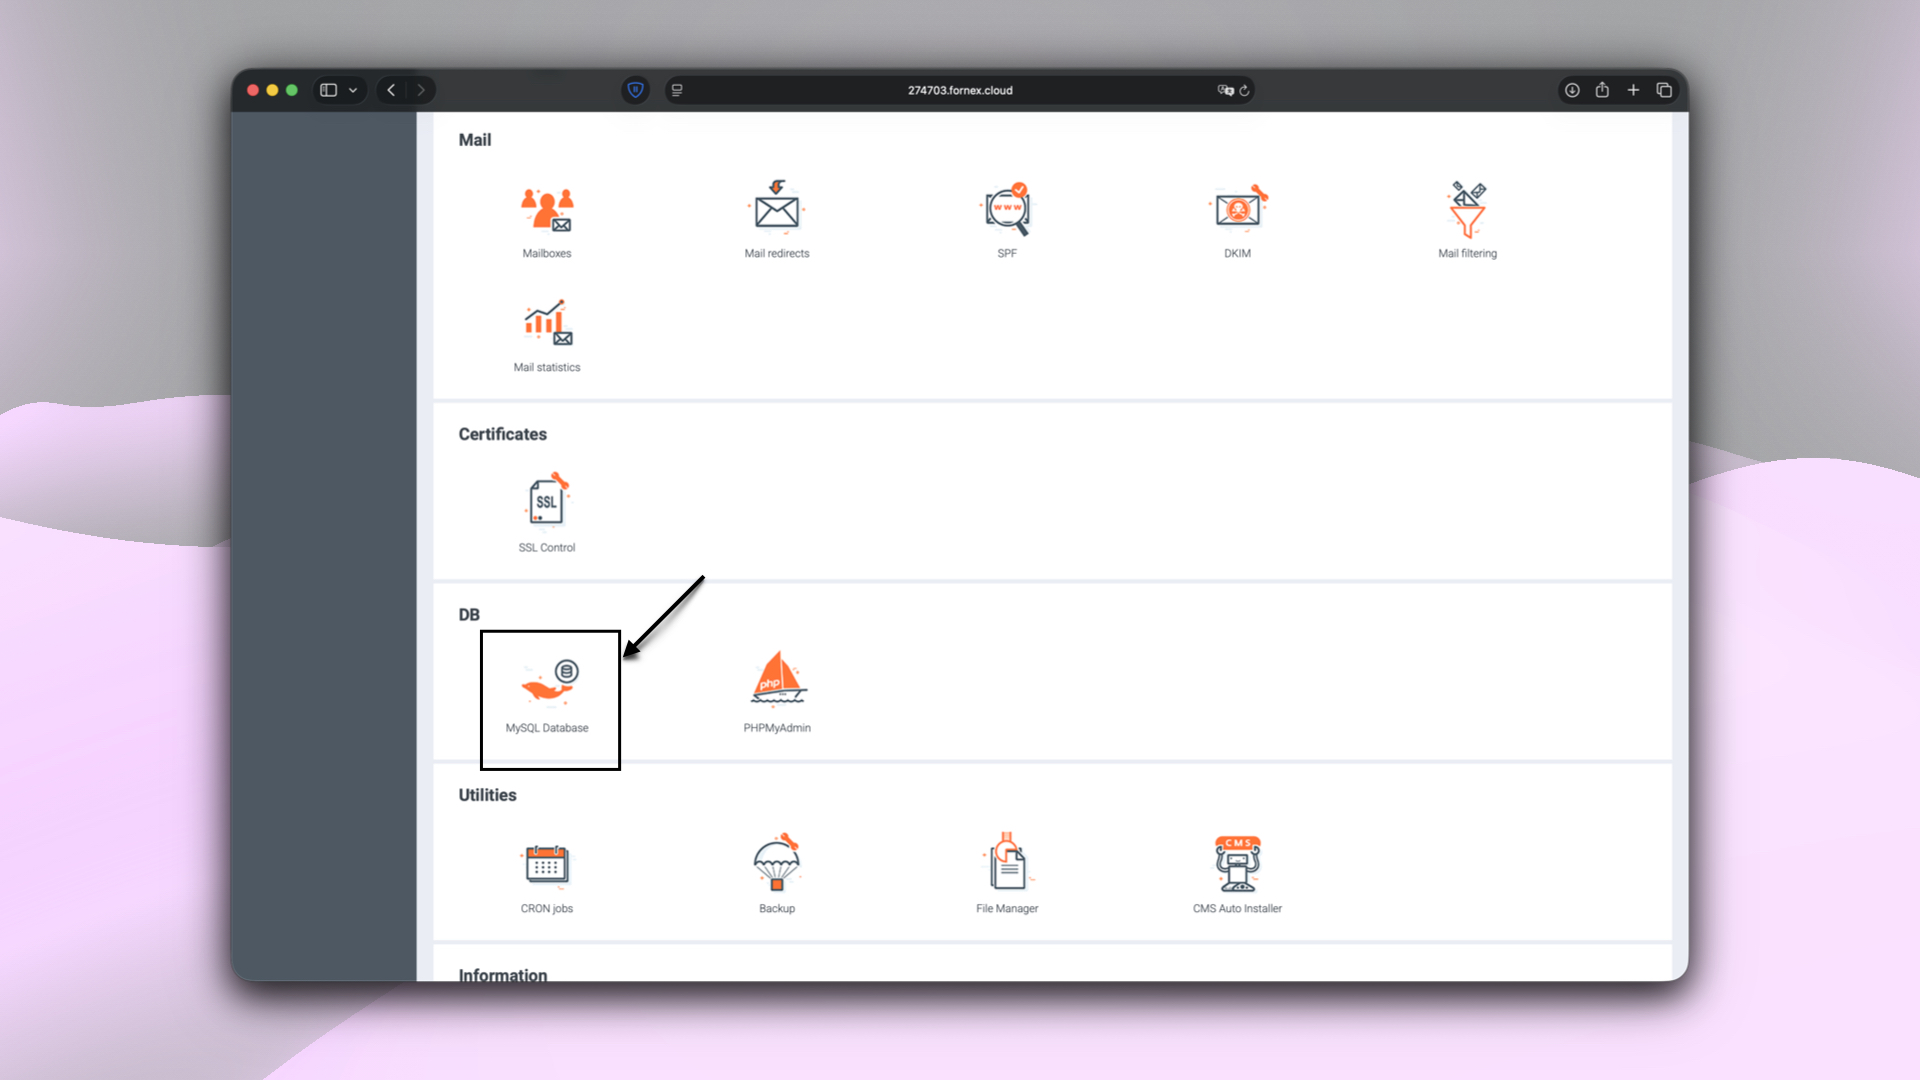The image size is (1920, 1080).
Task: Expand the sidebar options dropdown chevron
Action: pos(353,90)
